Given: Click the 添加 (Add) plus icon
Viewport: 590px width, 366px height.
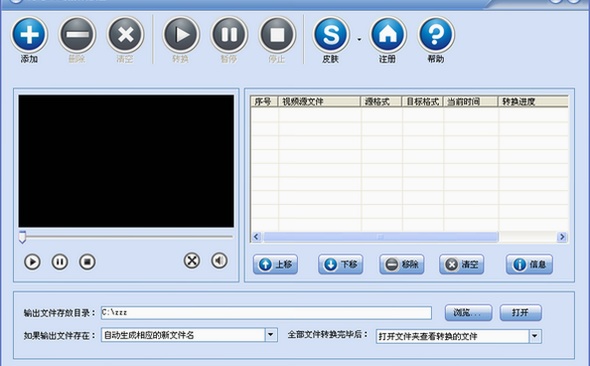Looking at the screenshot, I should (x=29, y=35).
